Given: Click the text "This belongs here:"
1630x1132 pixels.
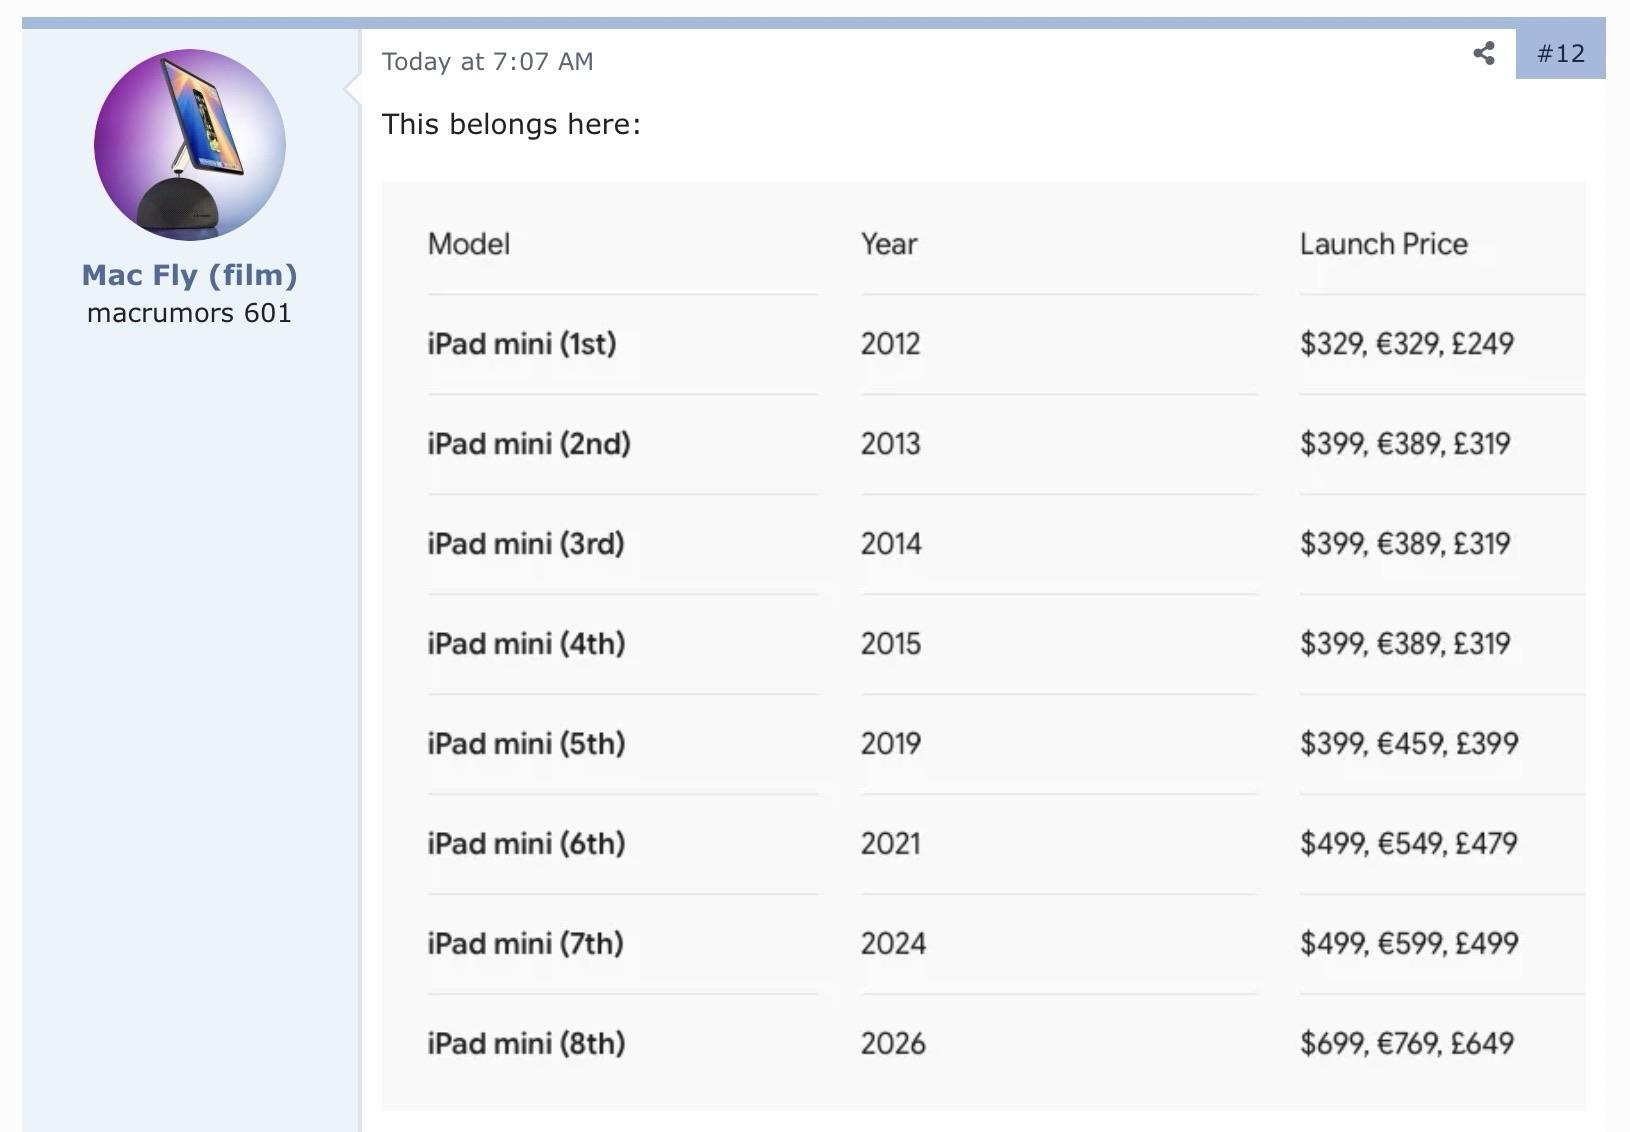Looking at the screenshot, I should pyautogui.click(x=511, y=124).
